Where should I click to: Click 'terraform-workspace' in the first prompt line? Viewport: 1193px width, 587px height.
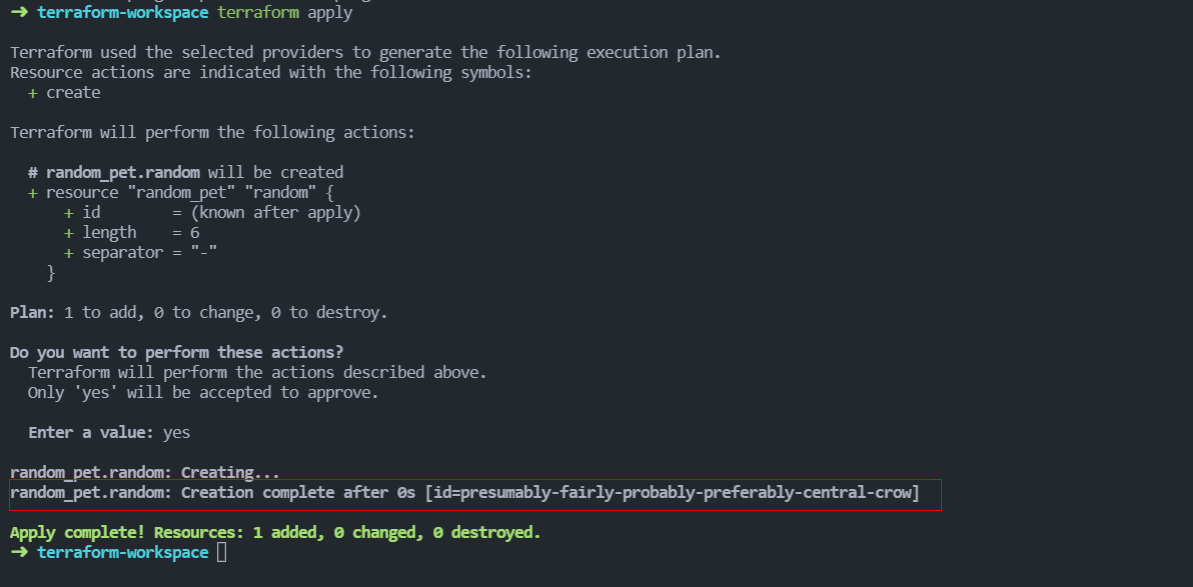pyautogui.click(x=122, y=13)
